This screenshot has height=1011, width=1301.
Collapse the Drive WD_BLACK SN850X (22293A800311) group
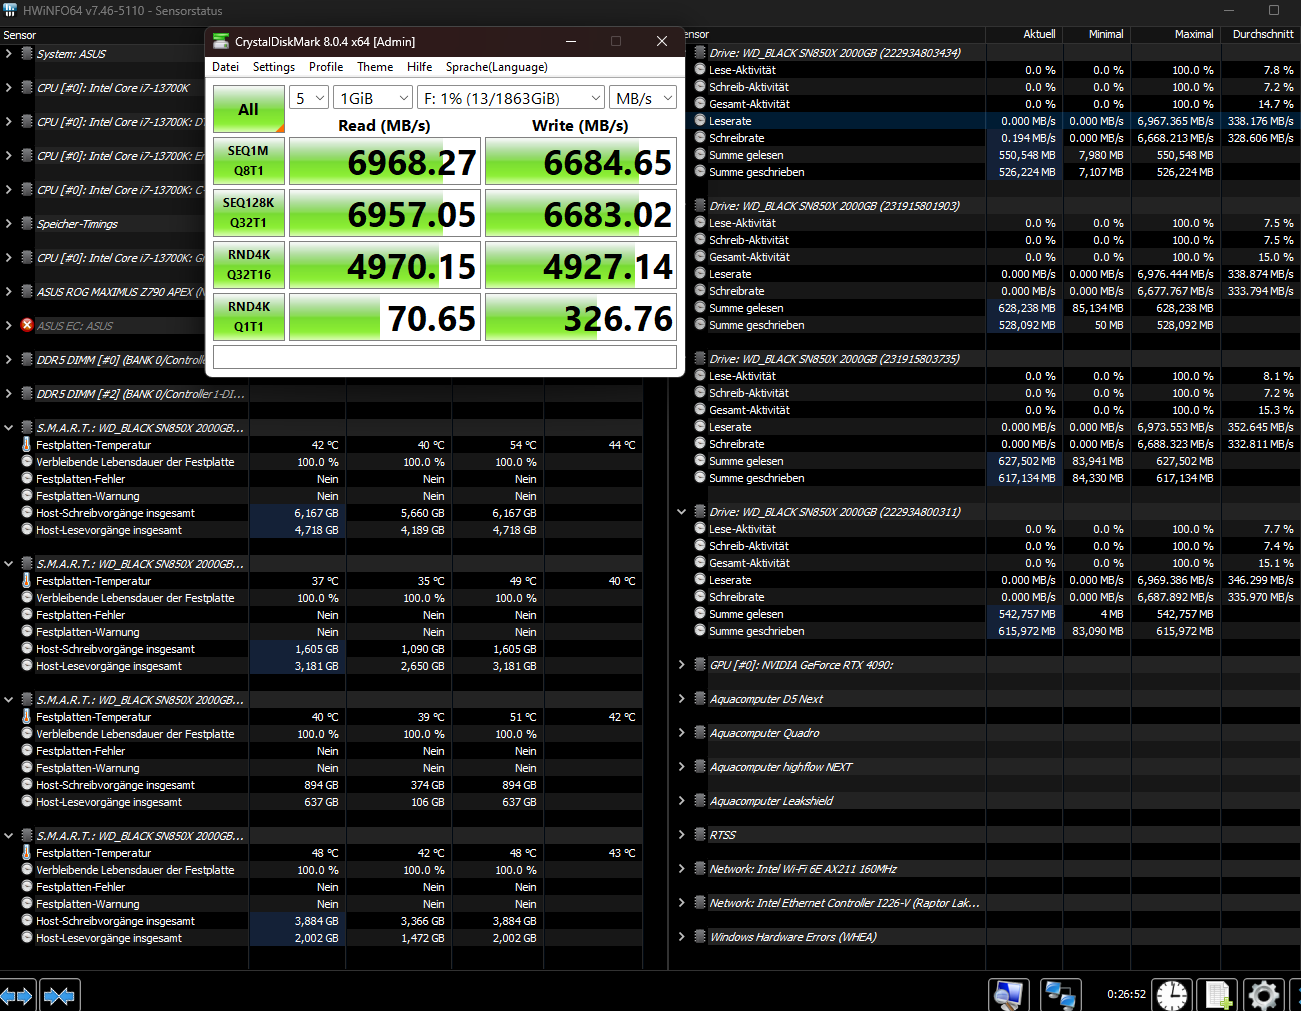point(682,511)
